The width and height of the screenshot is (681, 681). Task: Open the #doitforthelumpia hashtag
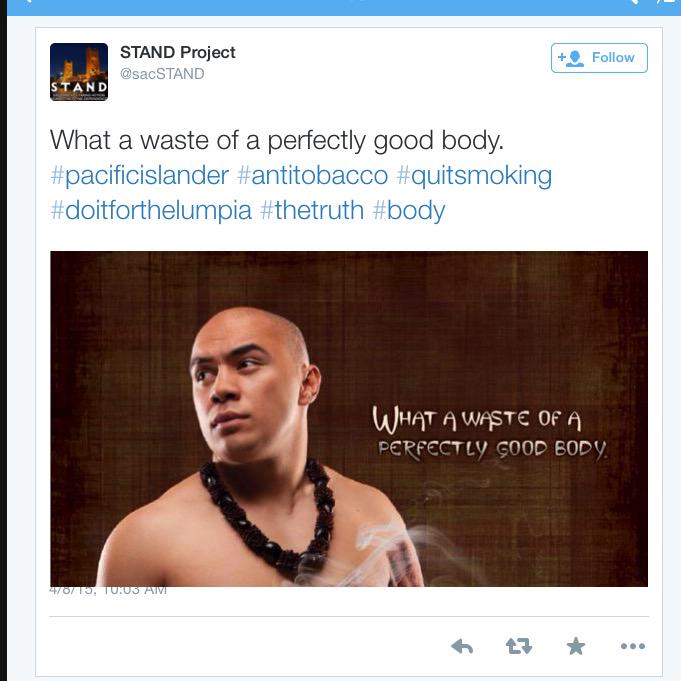[x=151, y=210]
